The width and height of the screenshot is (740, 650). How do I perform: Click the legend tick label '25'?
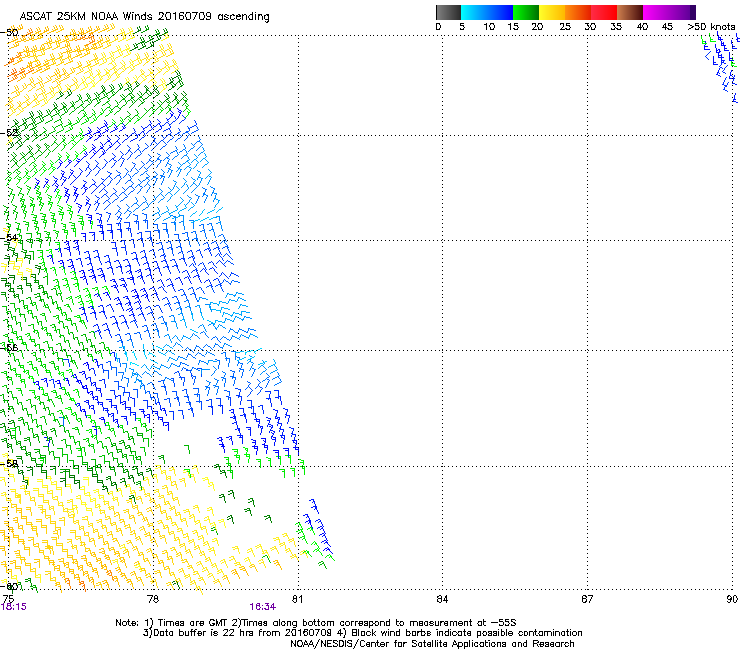click(565, 26)
